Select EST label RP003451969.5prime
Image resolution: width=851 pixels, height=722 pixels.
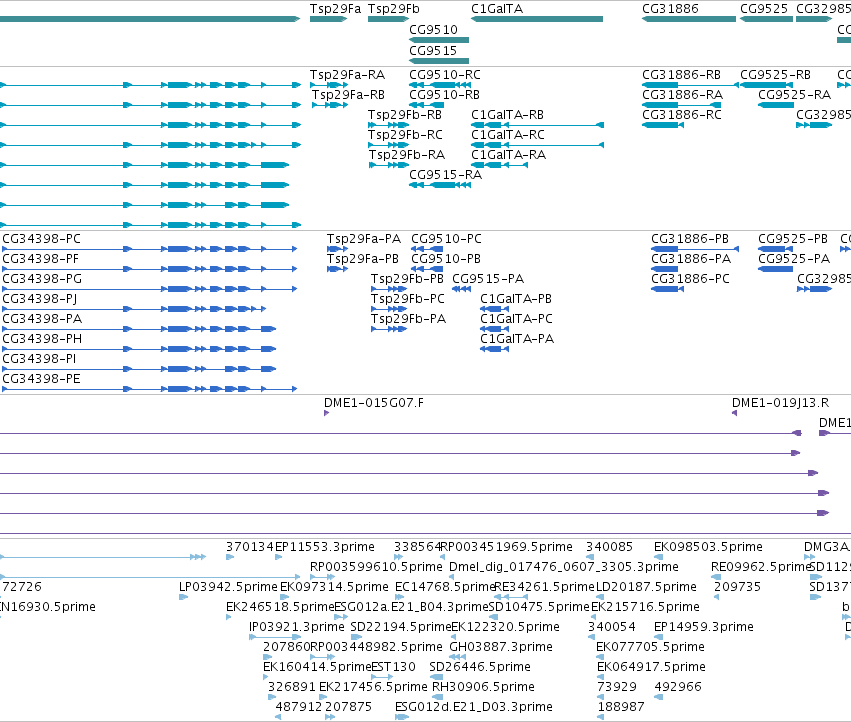tap(506, 547)
